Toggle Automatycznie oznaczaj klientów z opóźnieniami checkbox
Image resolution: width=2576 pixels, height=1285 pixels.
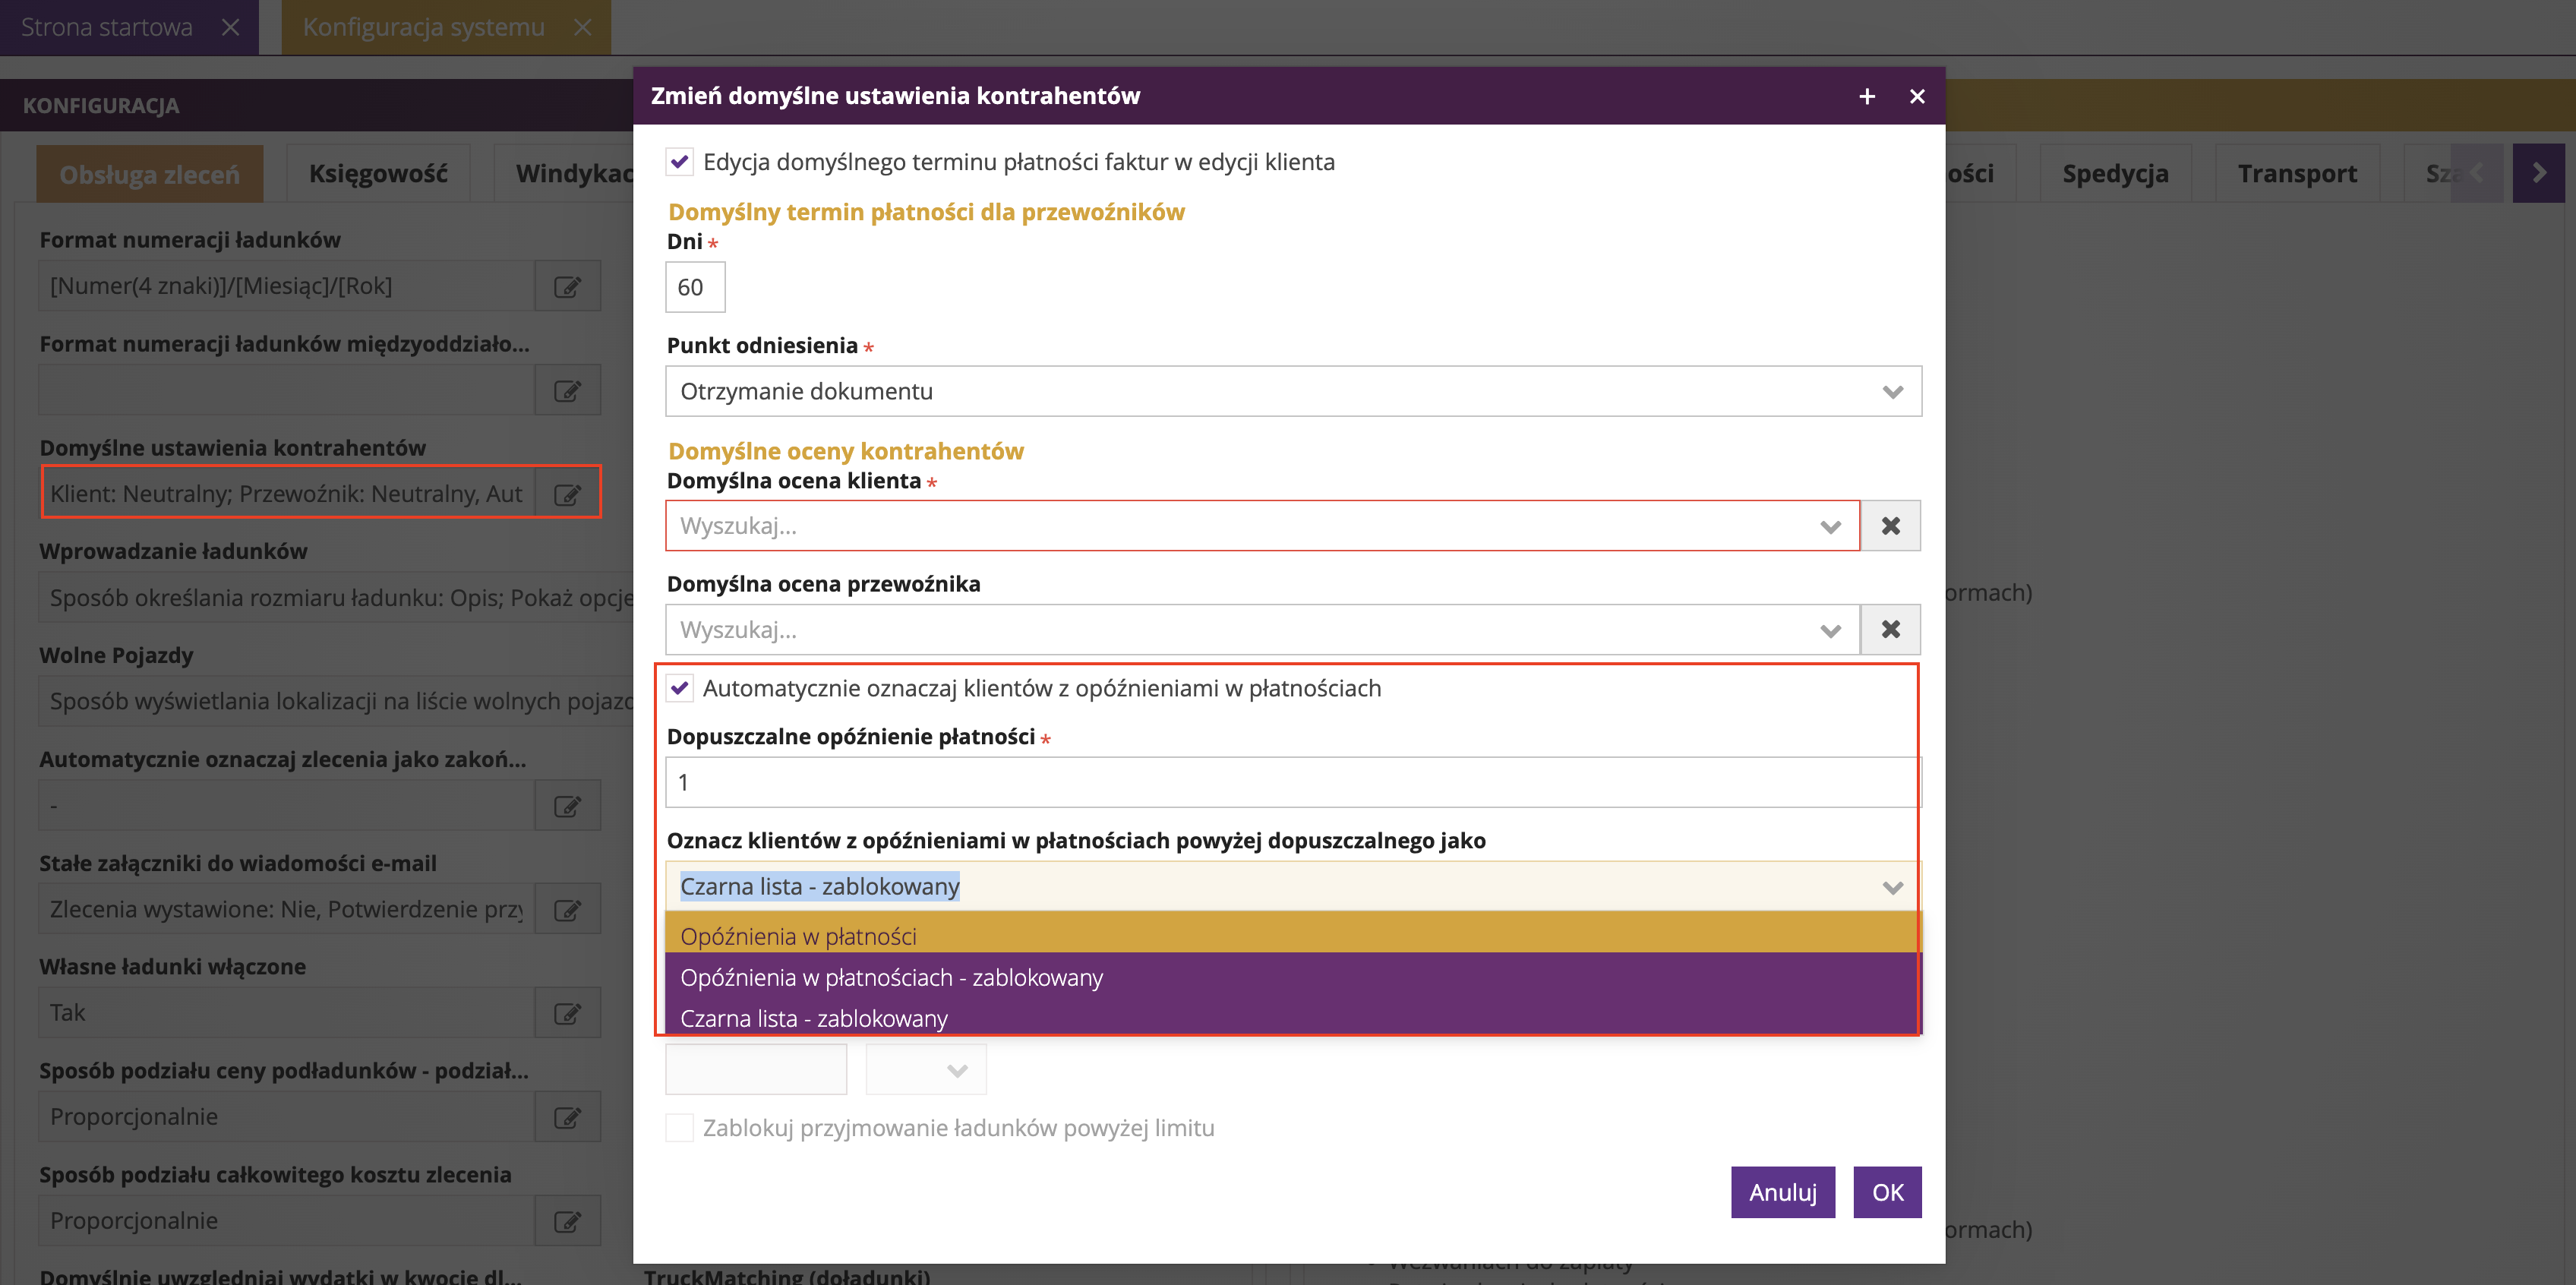(x=680, y=689)
